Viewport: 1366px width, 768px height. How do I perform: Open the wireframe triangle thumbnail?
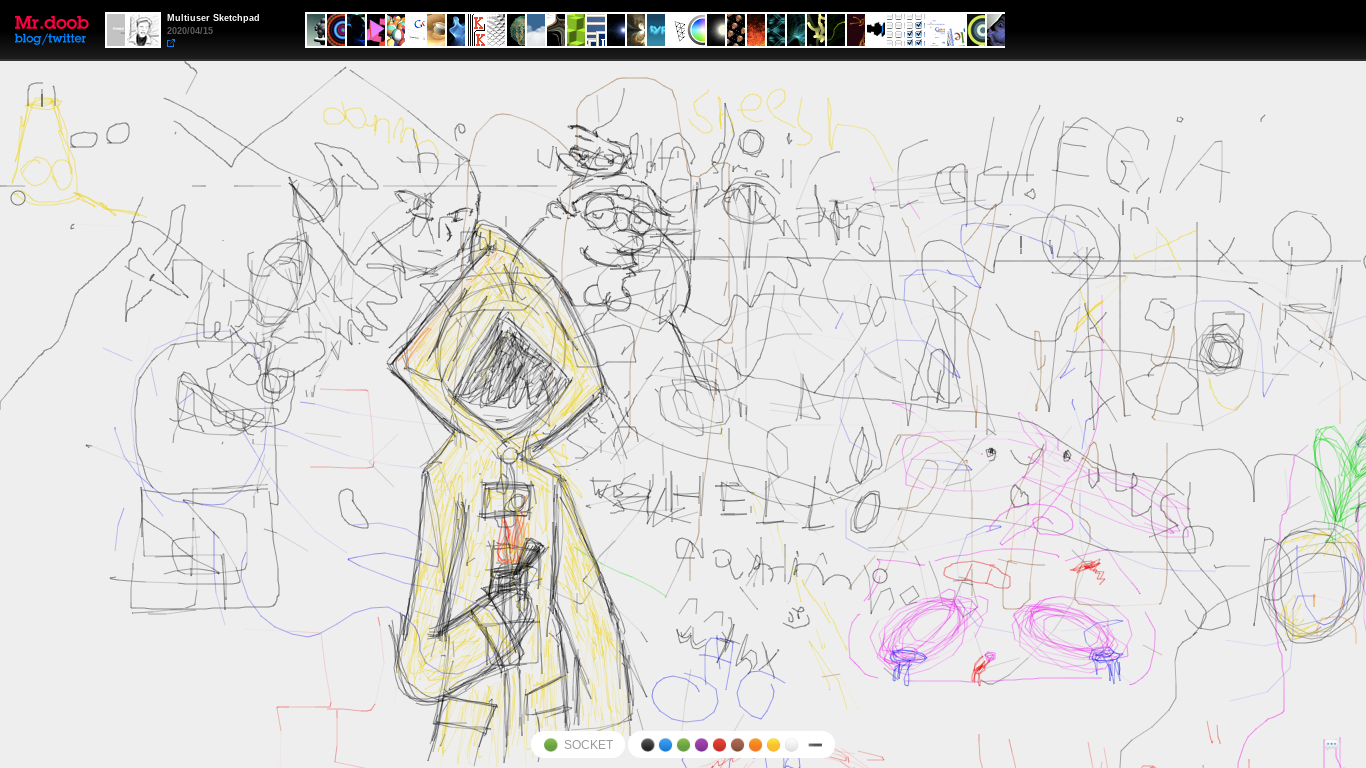[676, 30]
